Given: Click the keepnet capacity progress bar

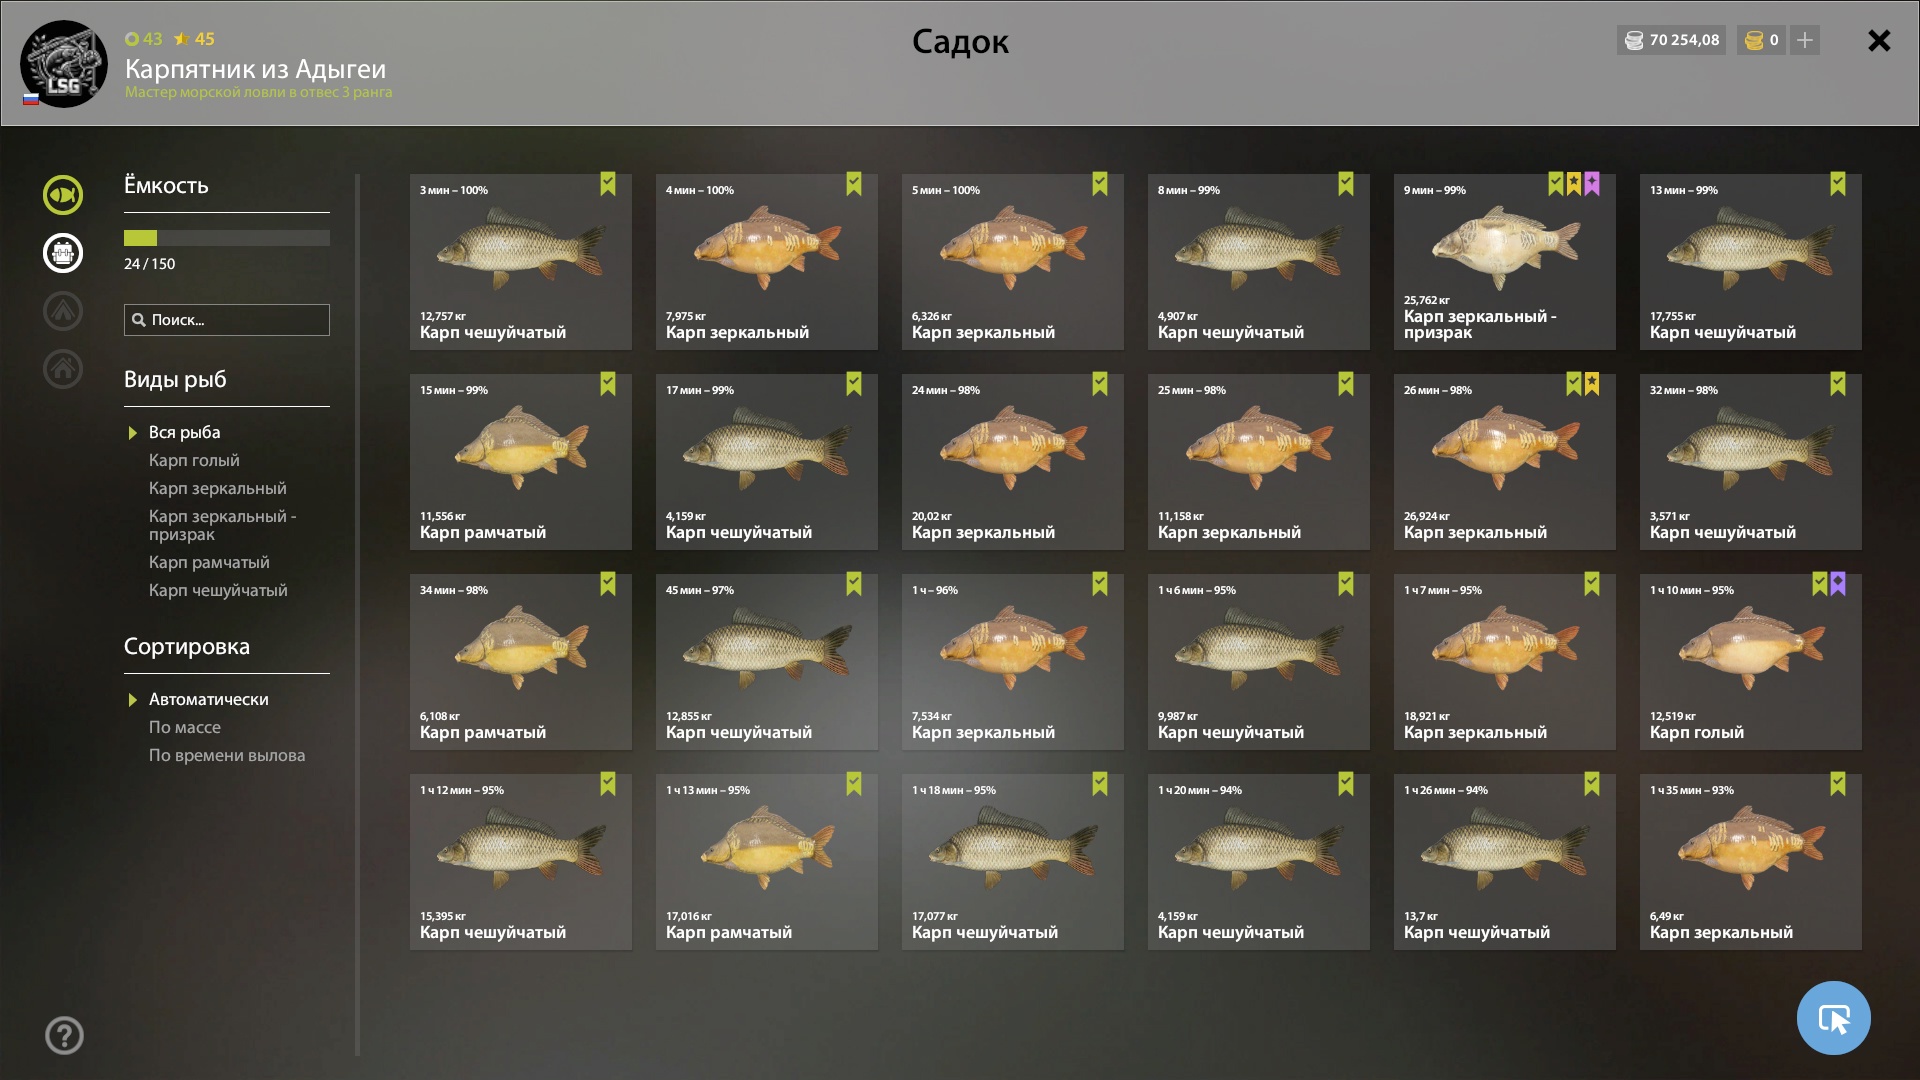Looking at the screenshot, I should tap(227, 238).
